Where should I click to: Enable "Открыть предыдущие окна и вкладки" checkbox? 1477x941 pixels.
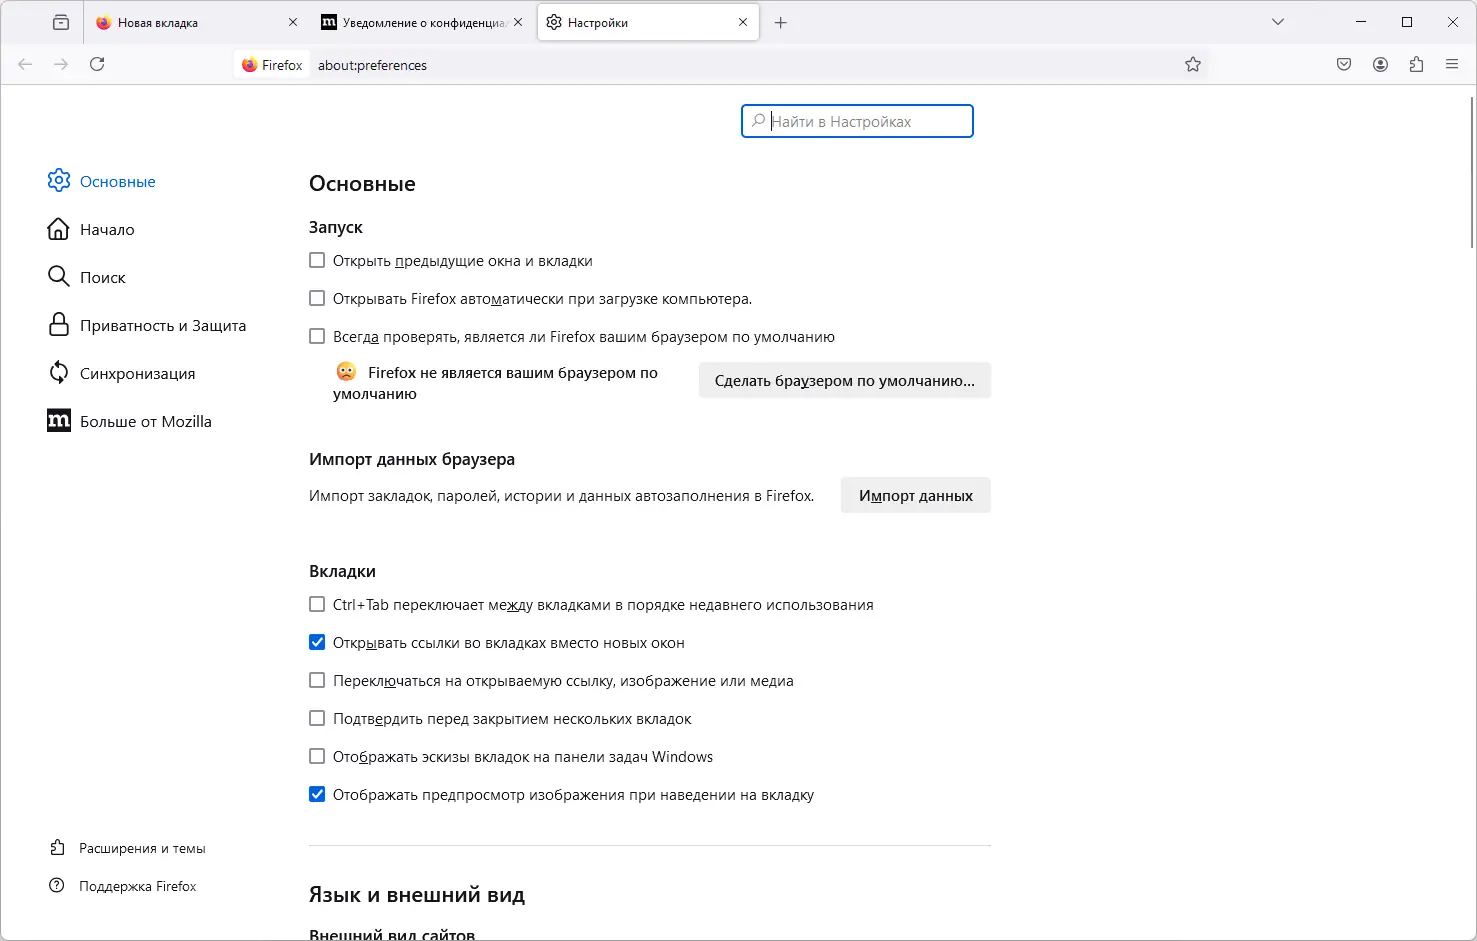(x=317, y=261)
